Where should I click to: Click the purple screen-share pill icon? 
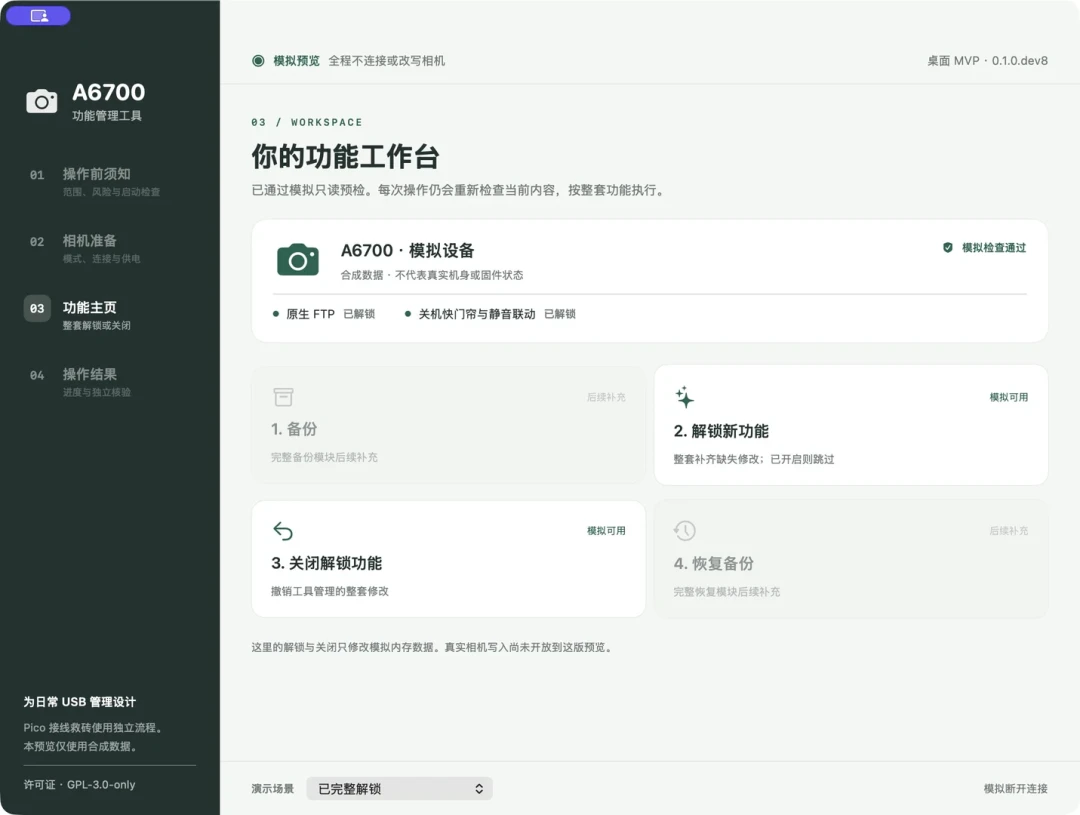[39, 15]
